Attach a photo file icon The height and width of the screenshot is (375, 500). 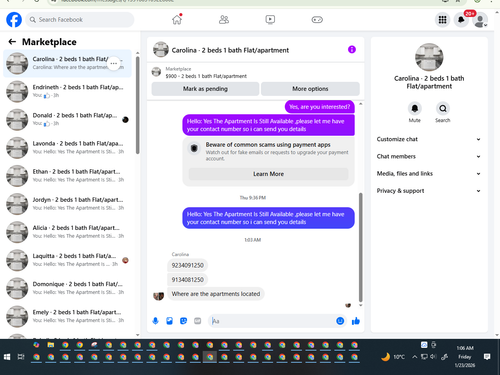pyautogui.click(x=169, y=321)
